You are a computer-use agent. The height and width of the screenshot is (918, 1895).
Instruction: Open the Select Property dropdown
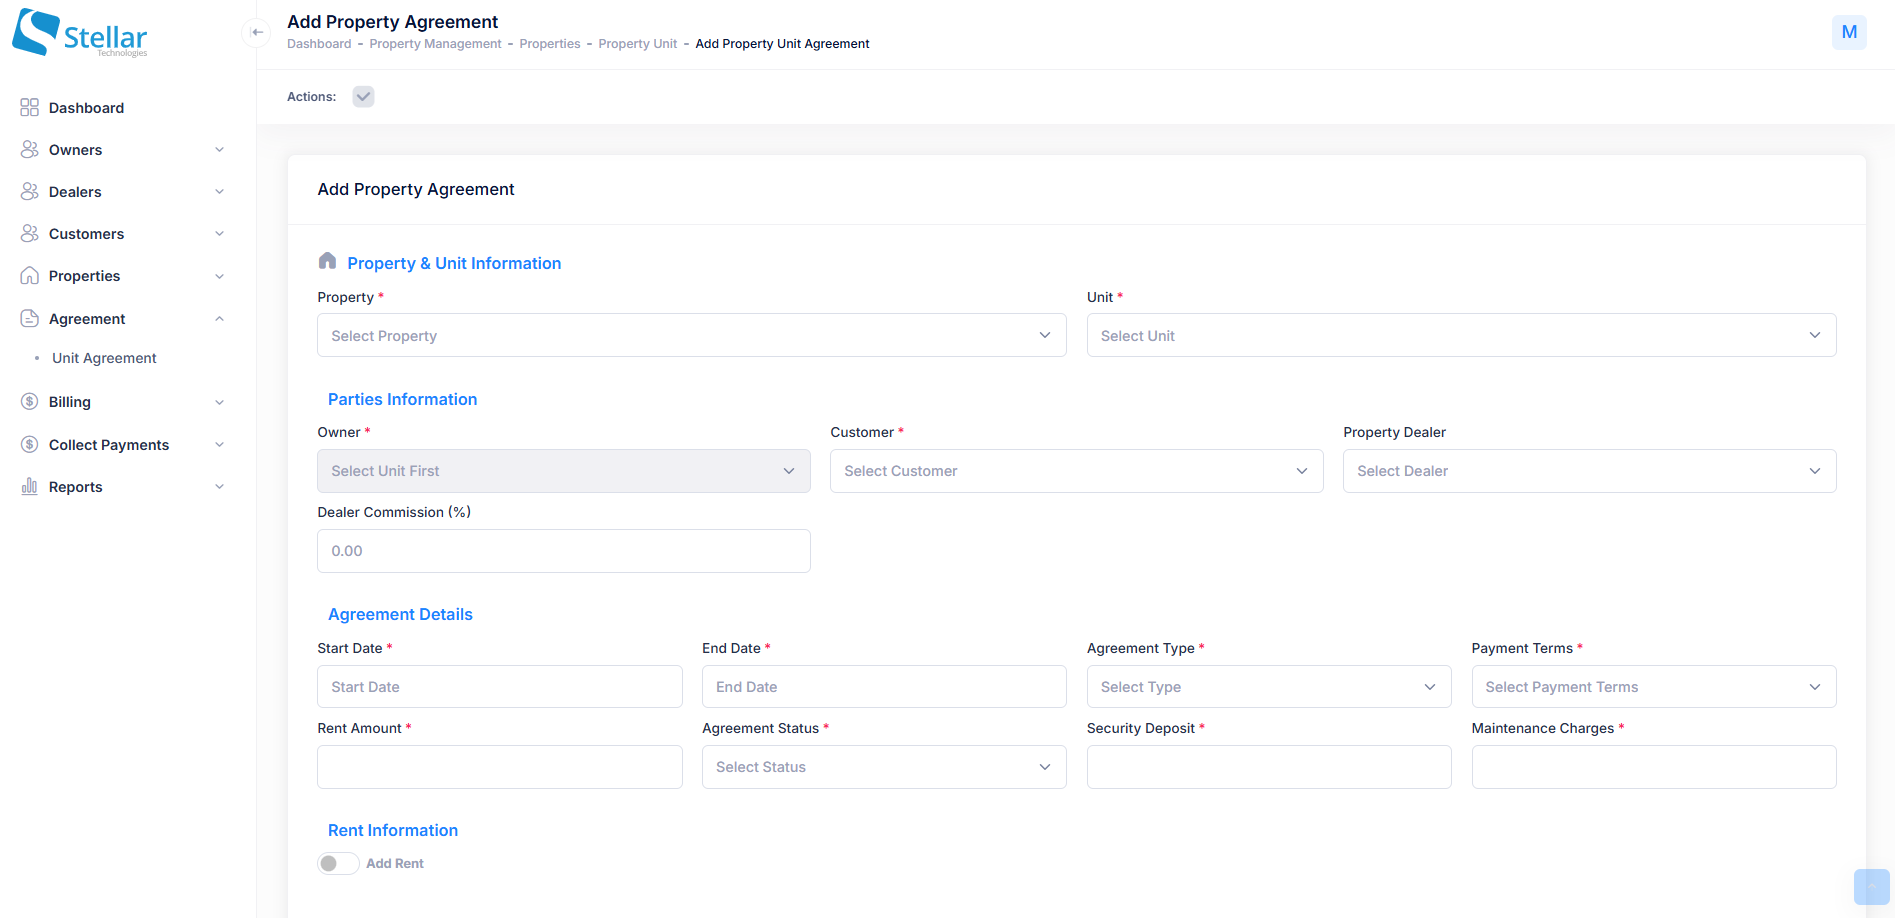coord(691,336)
